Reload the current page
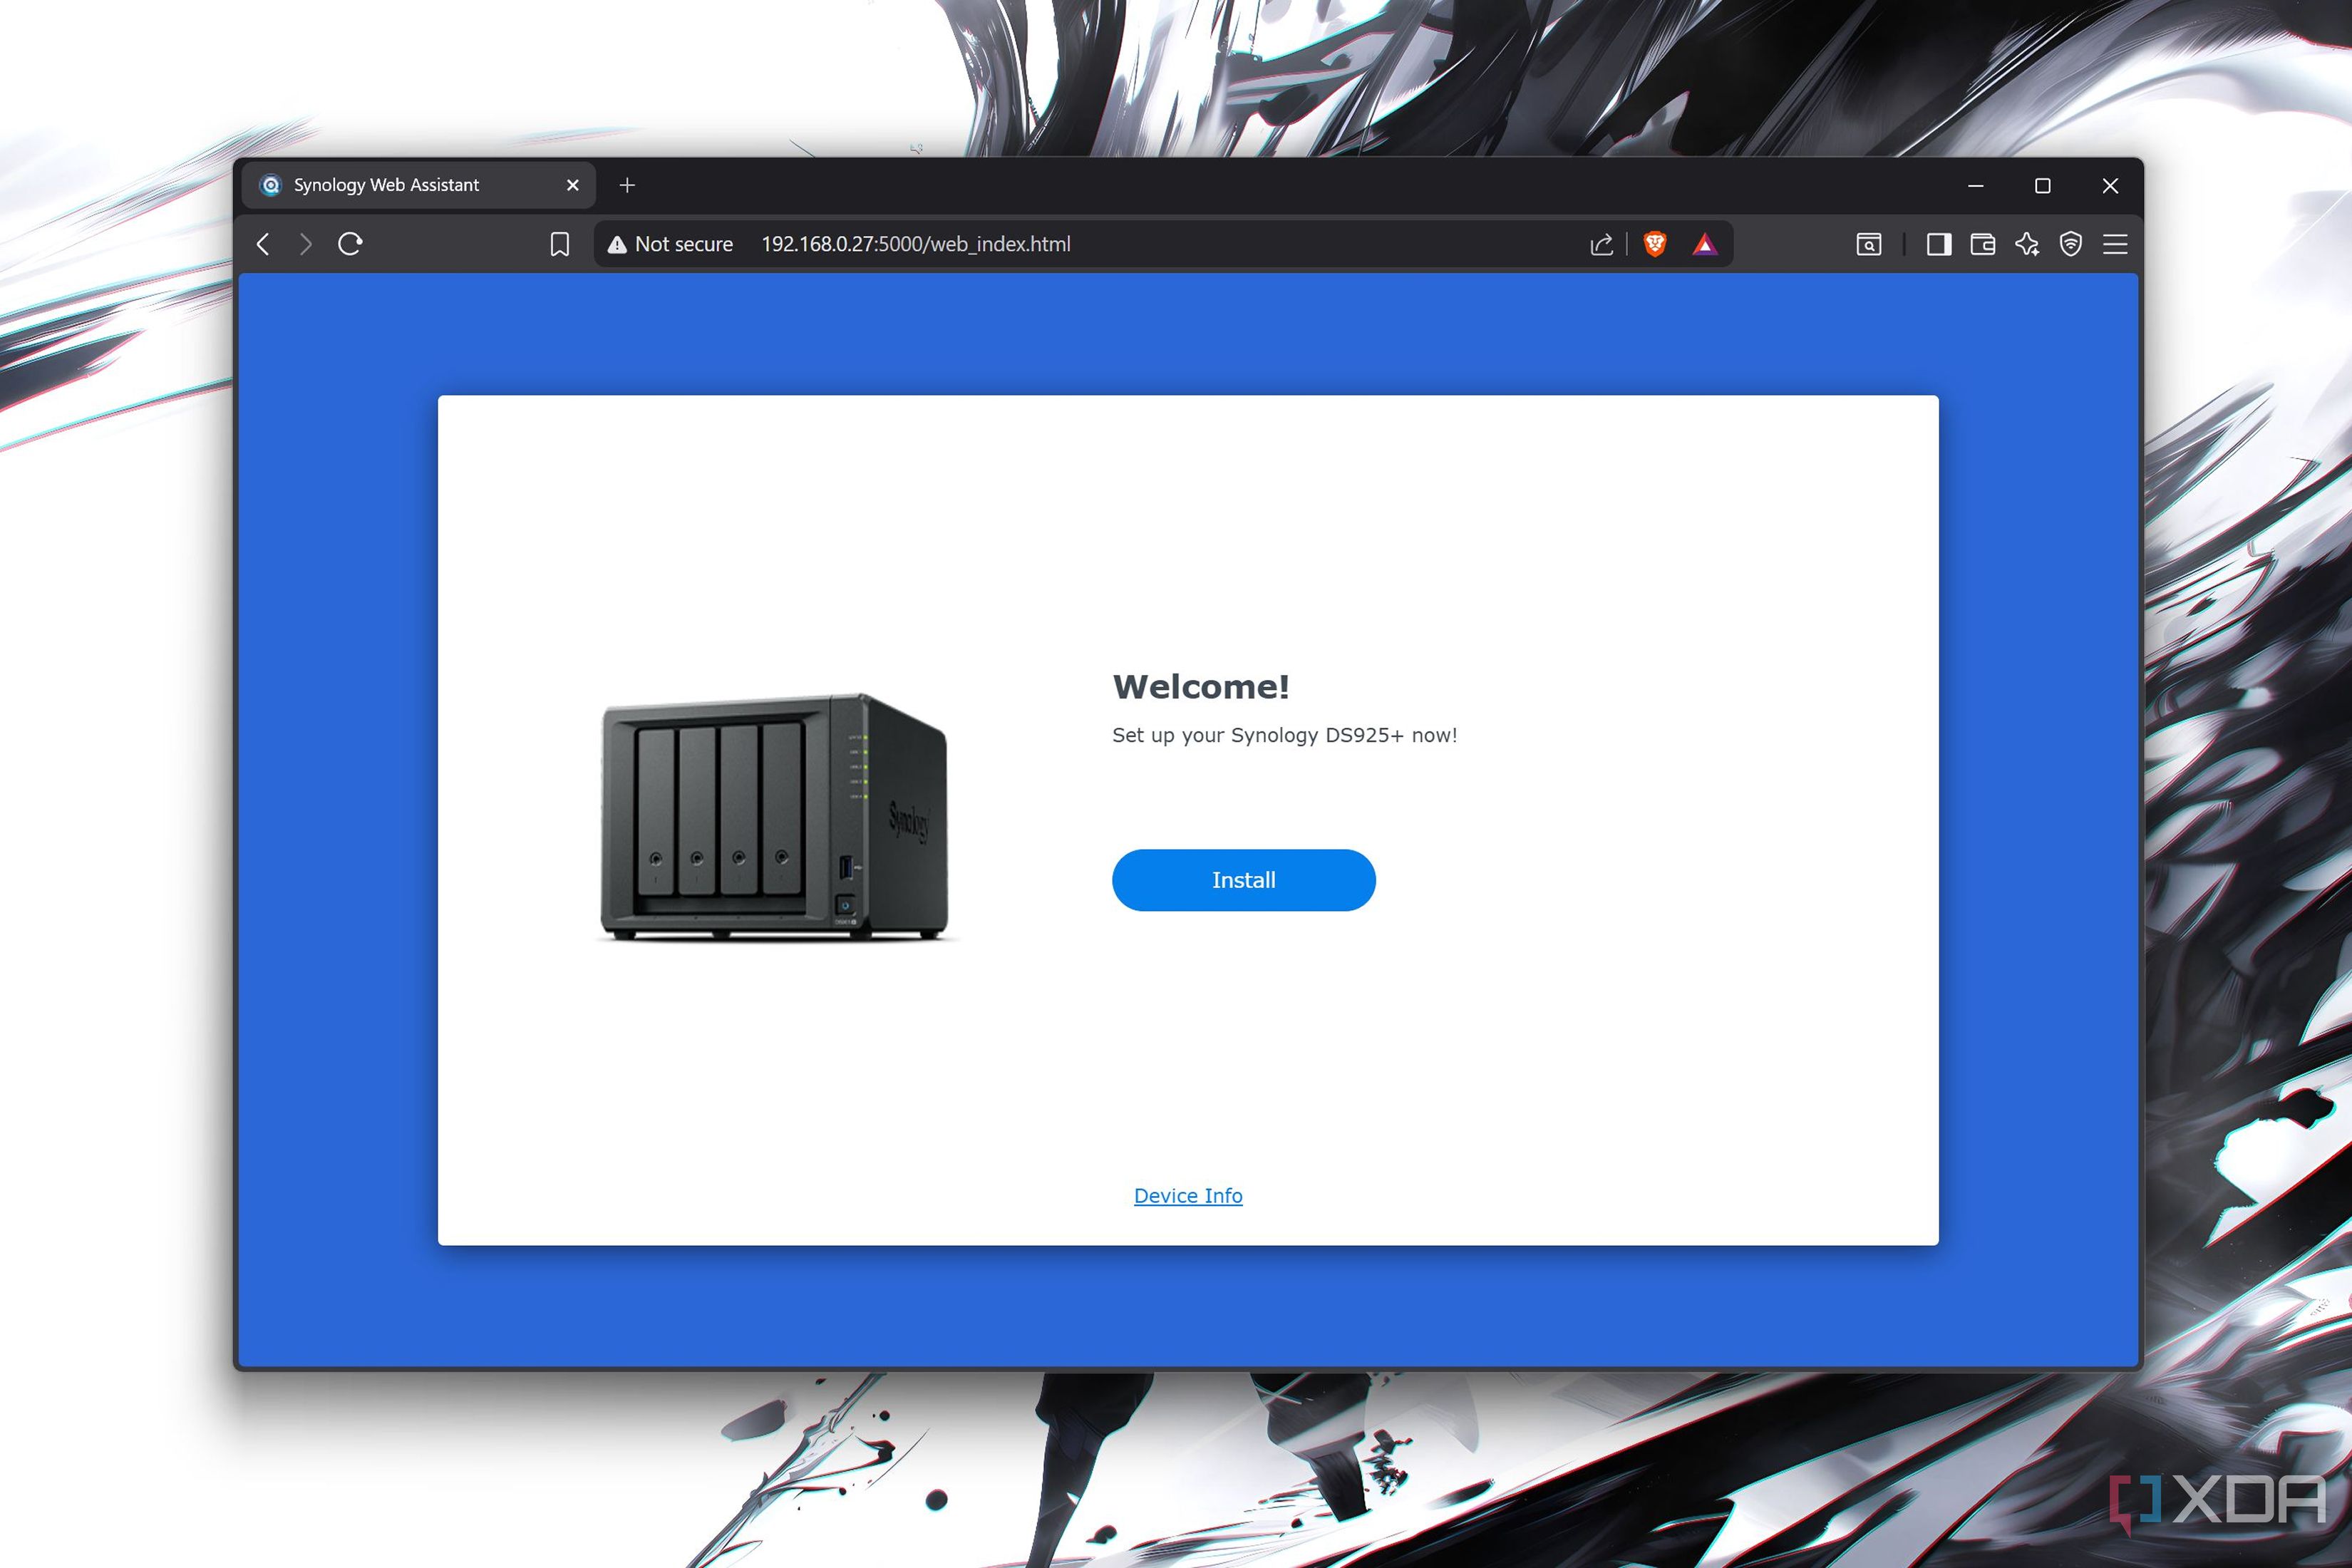 pos(350,244)
